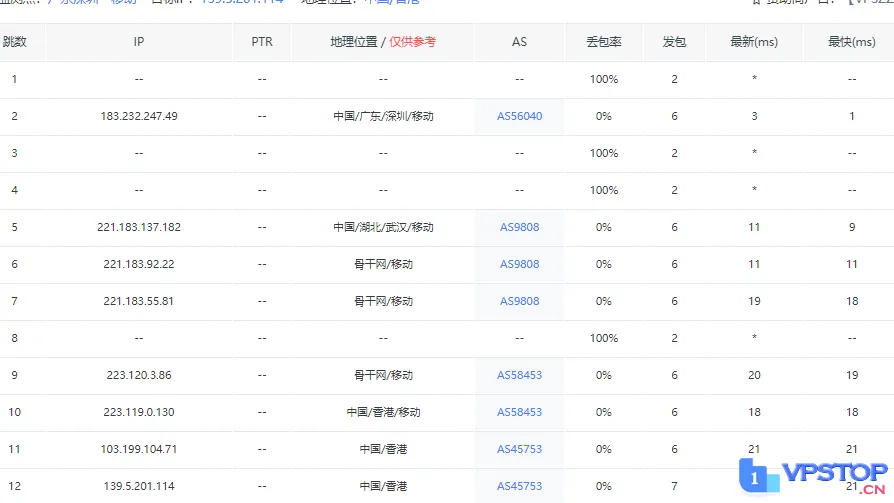Click the PTR column header

coord(262,42)
